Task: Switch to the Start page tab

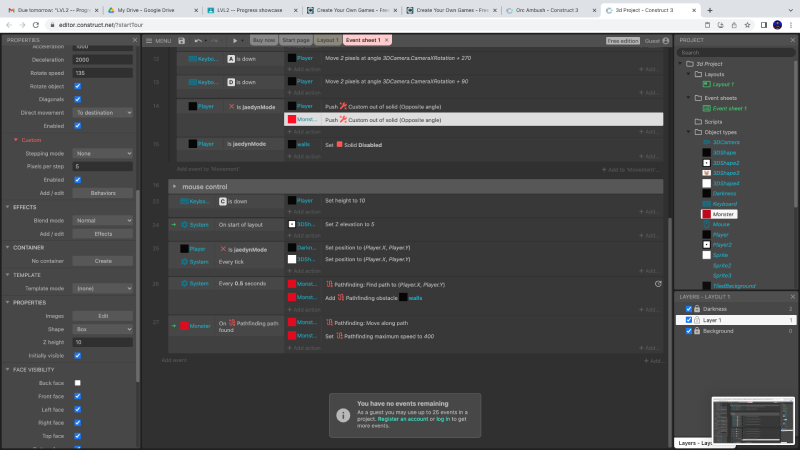Action: 295,40
